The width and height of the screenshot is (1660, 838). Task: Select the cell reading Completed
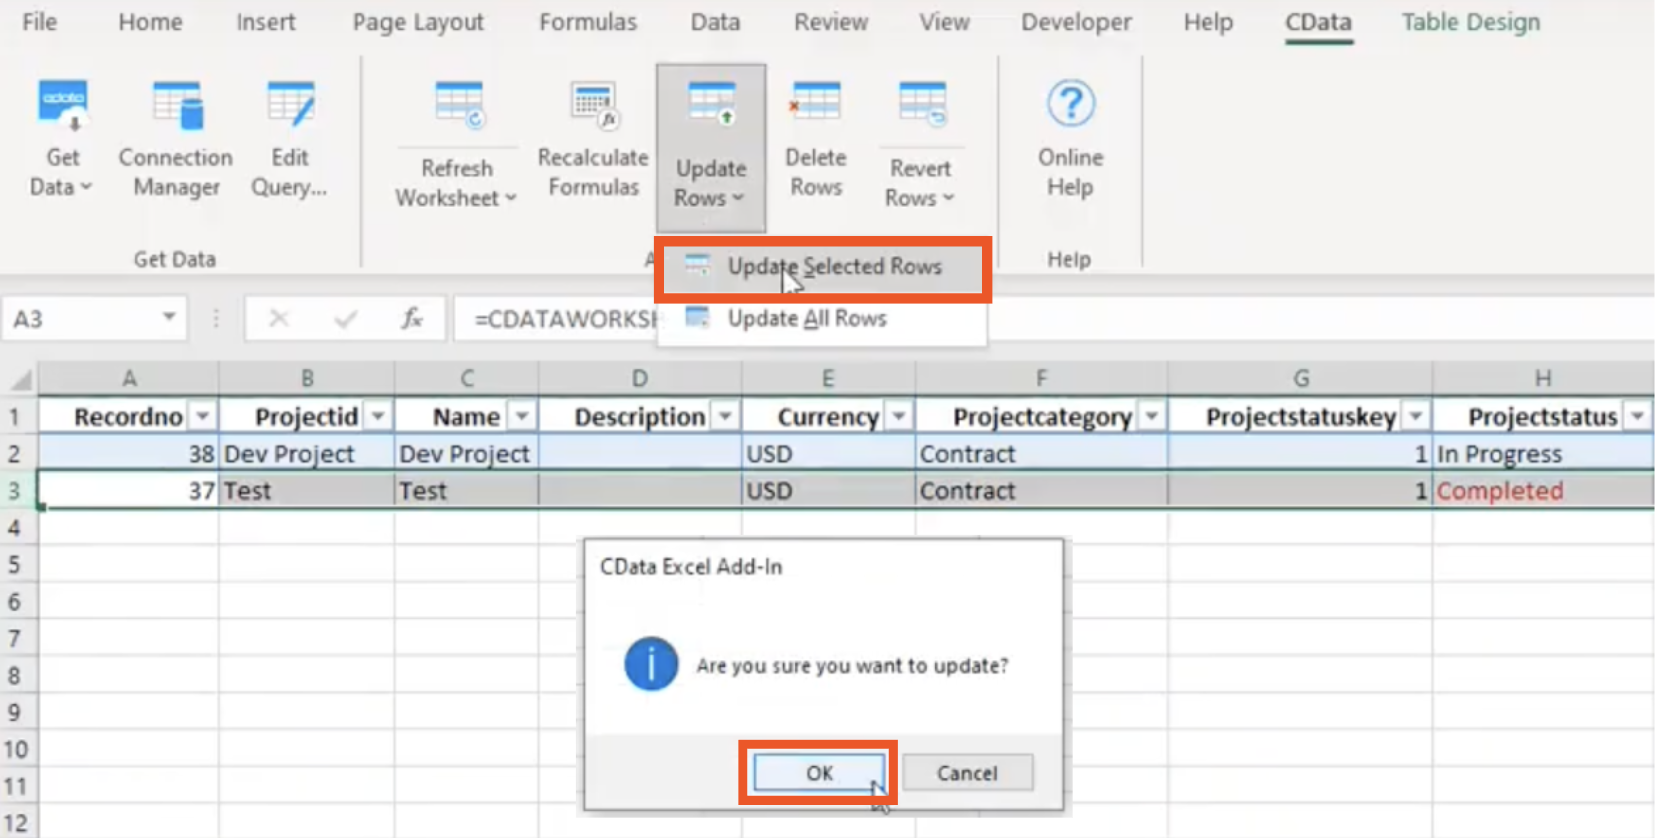coord(1542,491)
